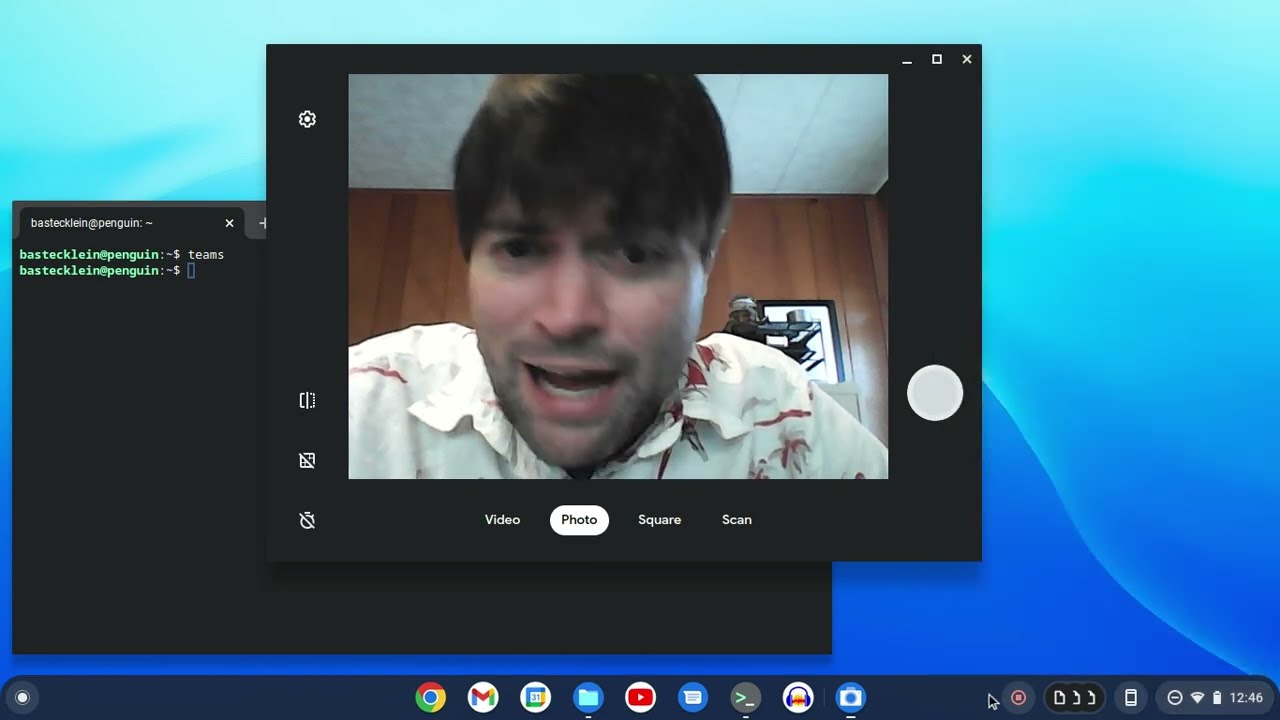Maximize the Camera window
The width and height of the screenshot is (1280, 720).
(x=937, y=60)
